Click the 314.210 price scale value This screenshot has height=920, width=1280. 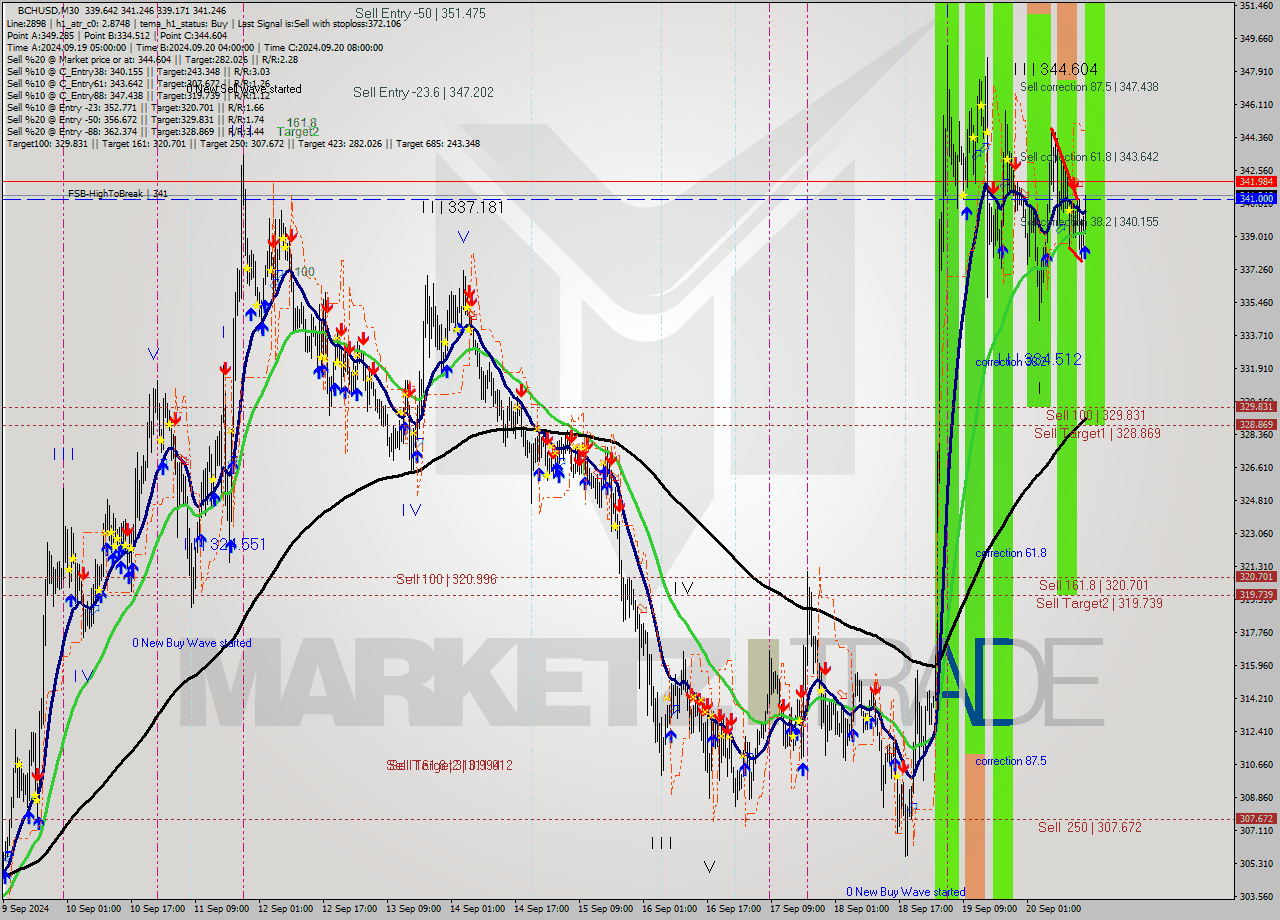pos(1256,698)
